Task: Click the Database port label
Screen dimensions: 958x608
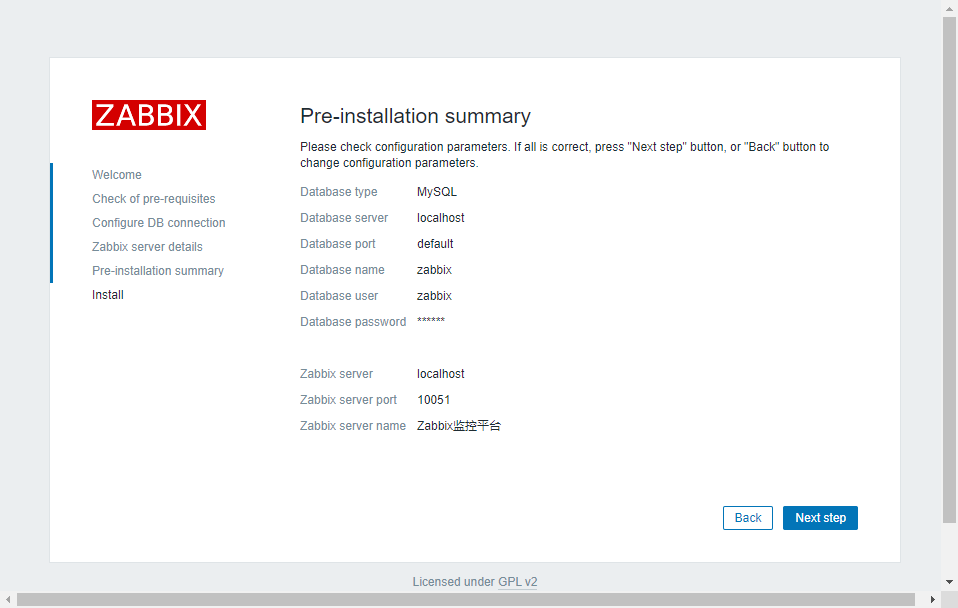Action: 338,244
